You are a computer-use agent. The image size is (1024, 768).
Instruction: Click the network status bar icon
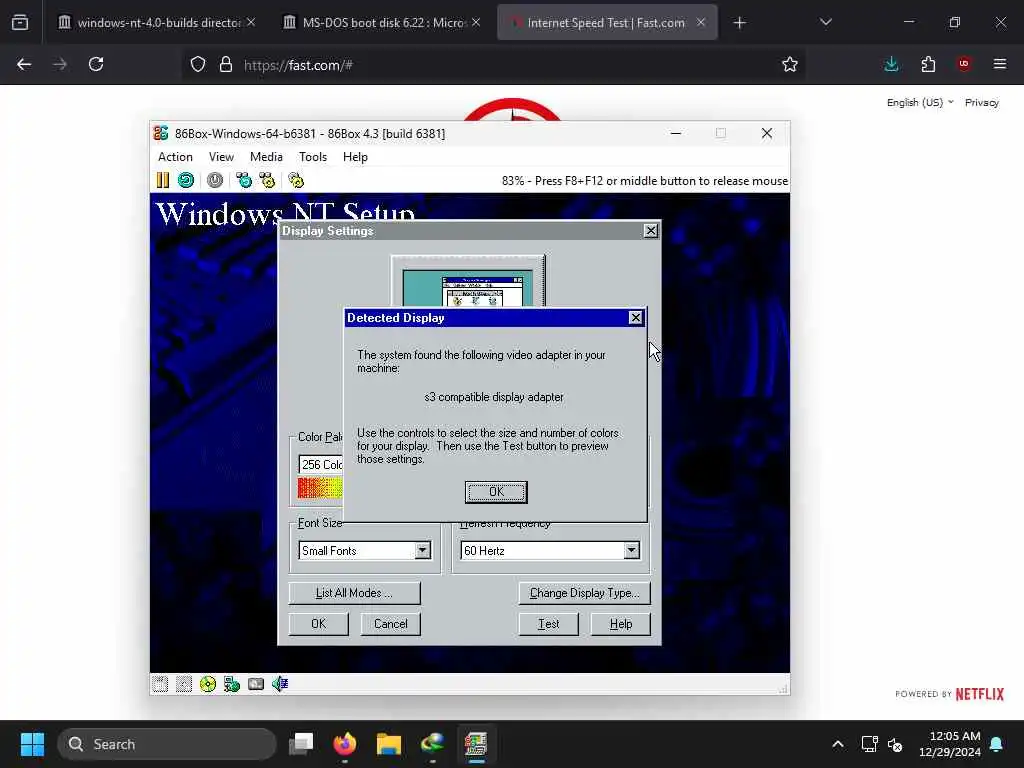click(x=232, y=684)
